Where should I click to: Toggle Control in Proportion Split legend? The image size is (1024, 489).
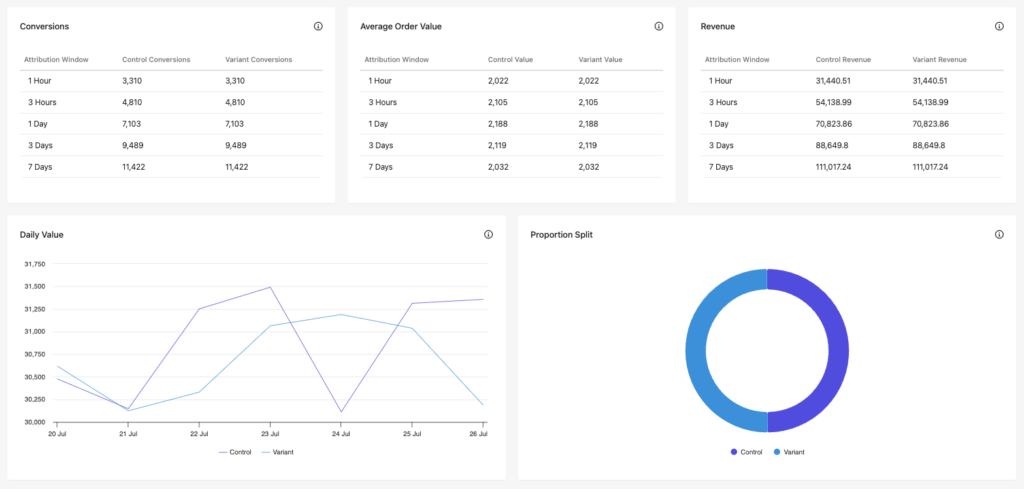(746, 452)
